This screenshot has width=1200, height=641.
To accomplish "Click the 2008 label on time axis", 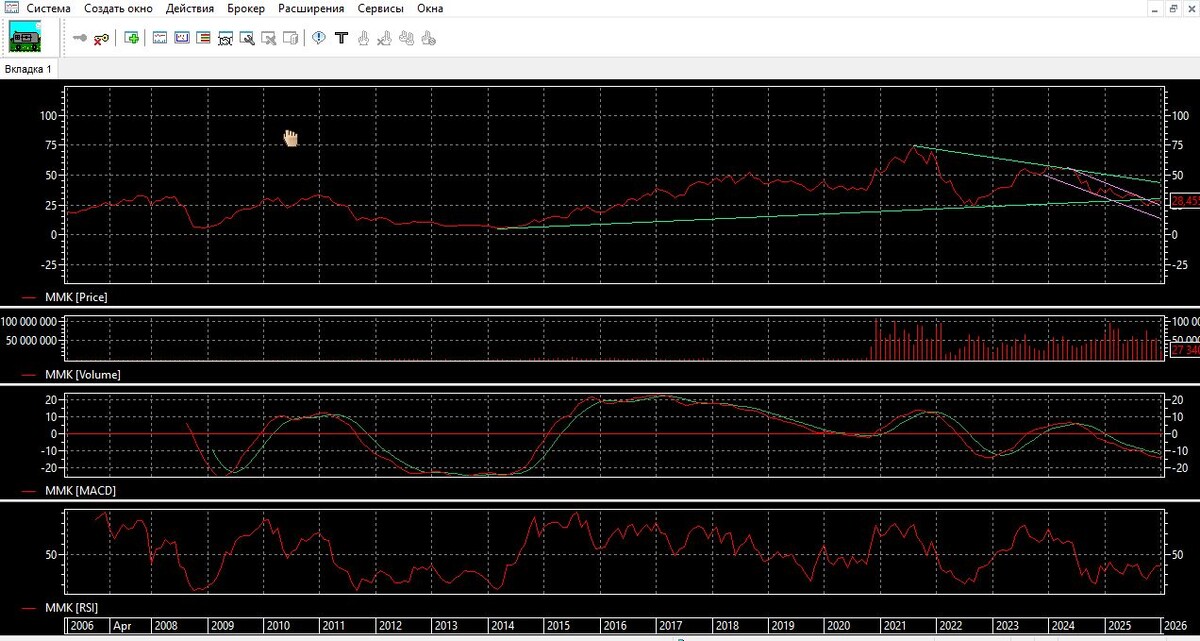I will pyautogui.click(x=167, y=626).
